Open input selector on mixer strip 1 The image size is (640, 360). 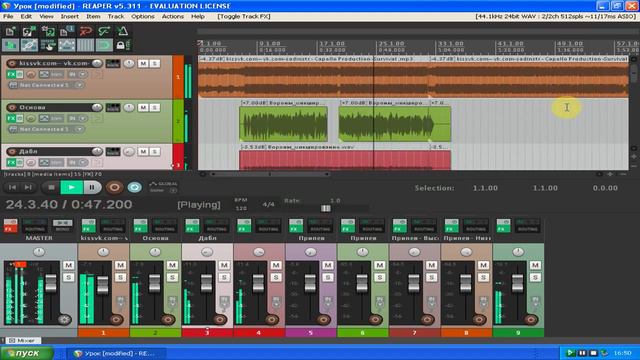pos(120,302)
